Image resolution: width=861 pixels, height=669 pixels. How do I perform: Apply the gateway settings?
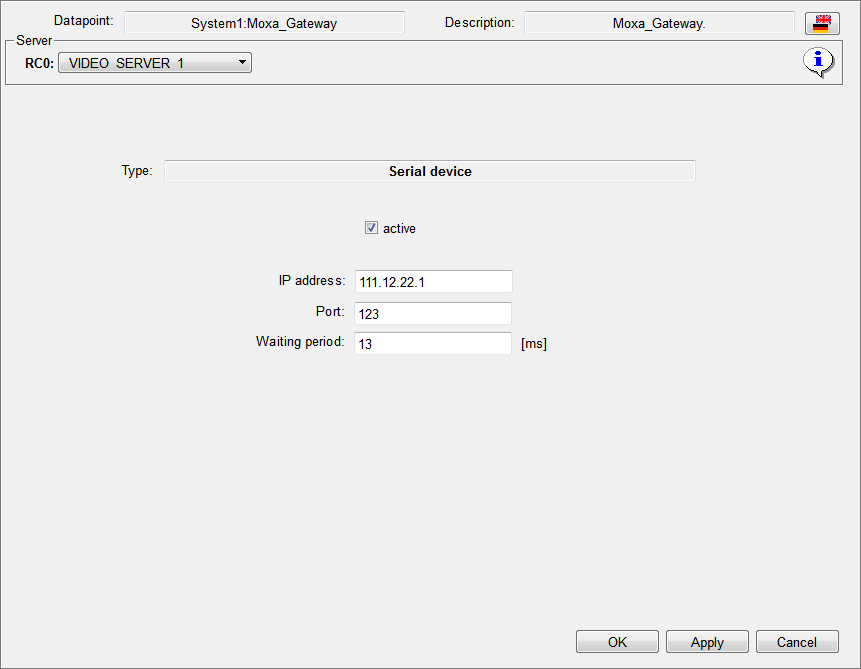[707, 642]
